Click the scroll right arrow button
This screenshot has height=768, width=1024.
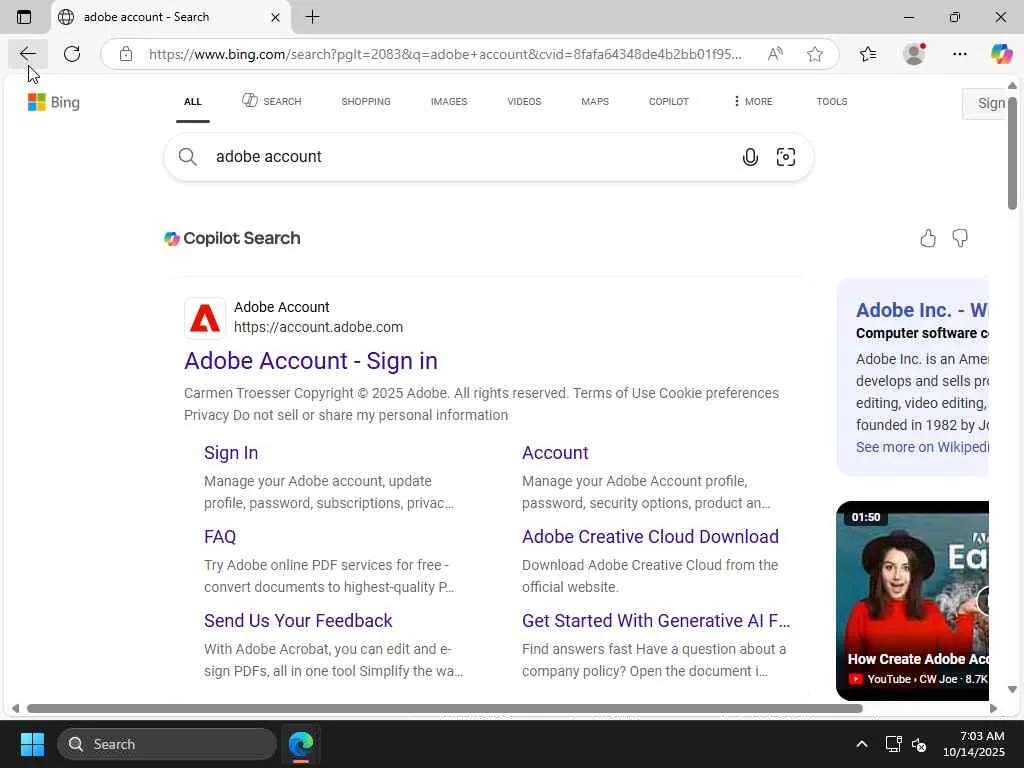993,708
